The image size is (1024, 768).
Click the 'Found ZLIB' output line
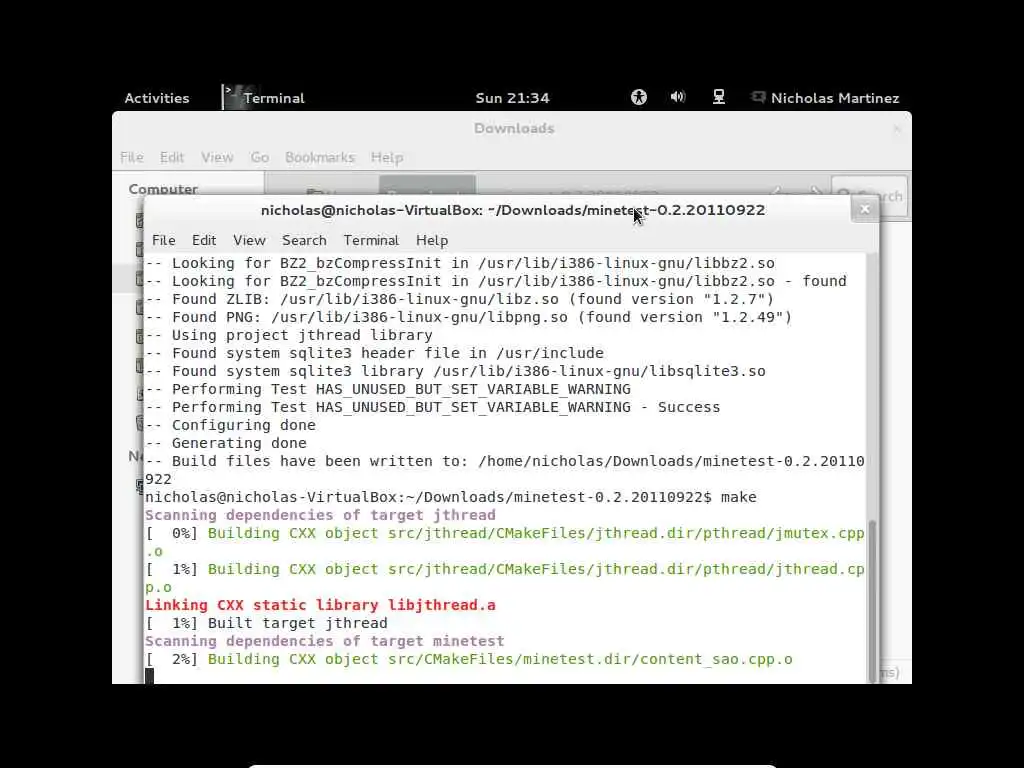coord(460,299)
